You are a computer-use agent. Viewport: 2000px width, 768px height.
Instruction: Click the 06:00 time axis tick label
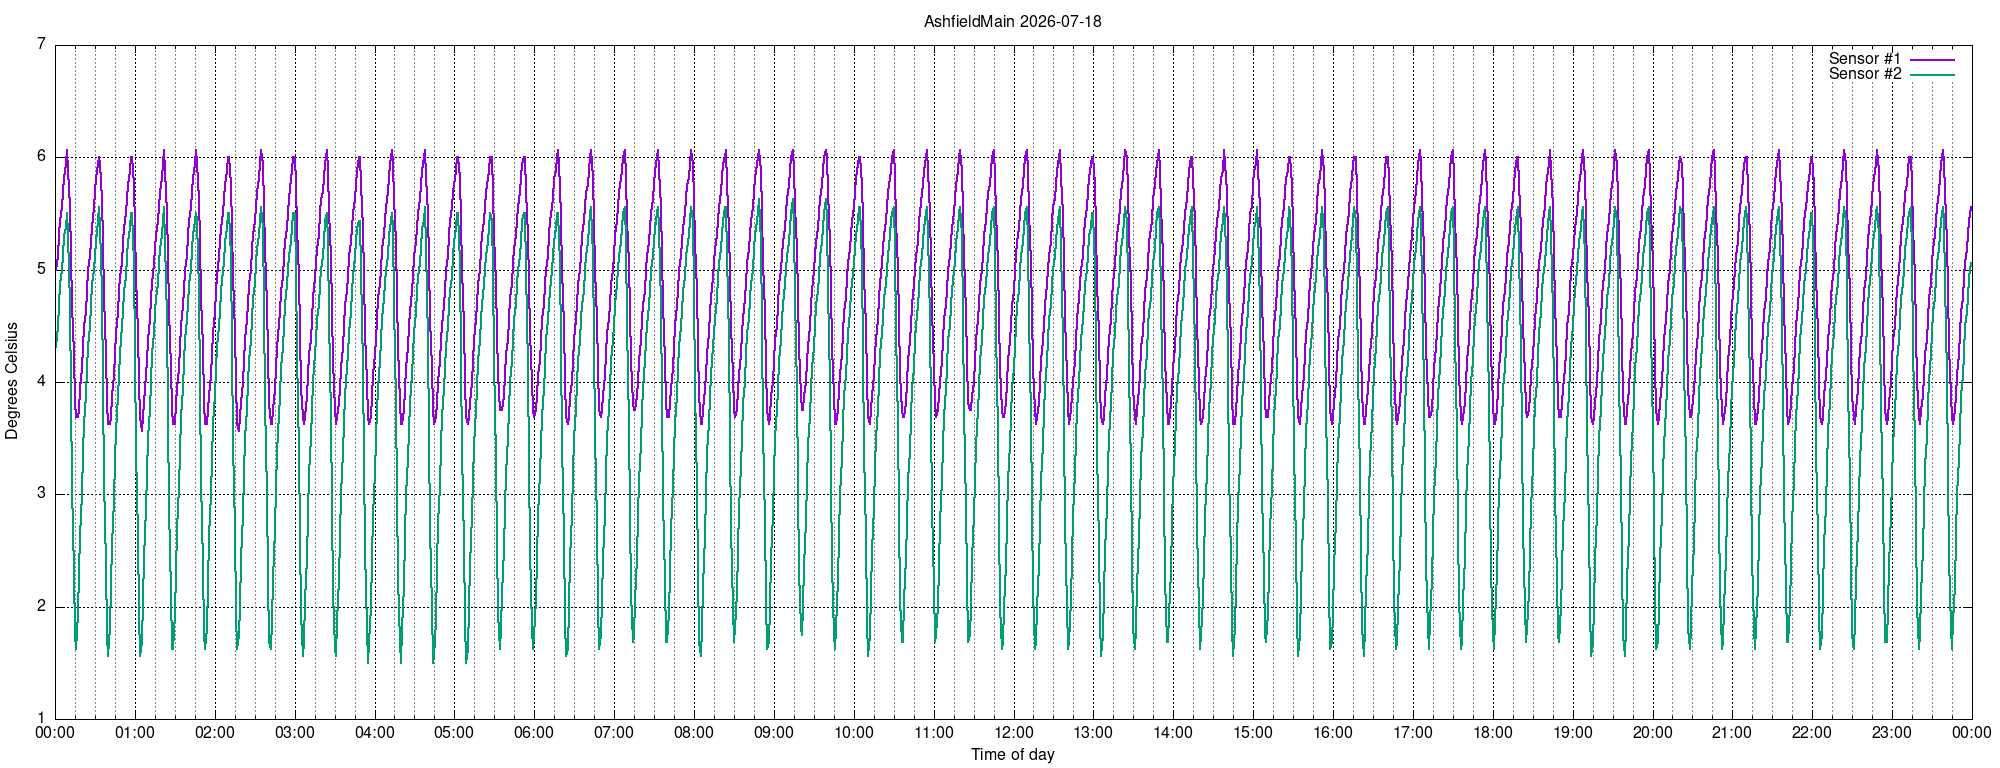click(534, 732)
